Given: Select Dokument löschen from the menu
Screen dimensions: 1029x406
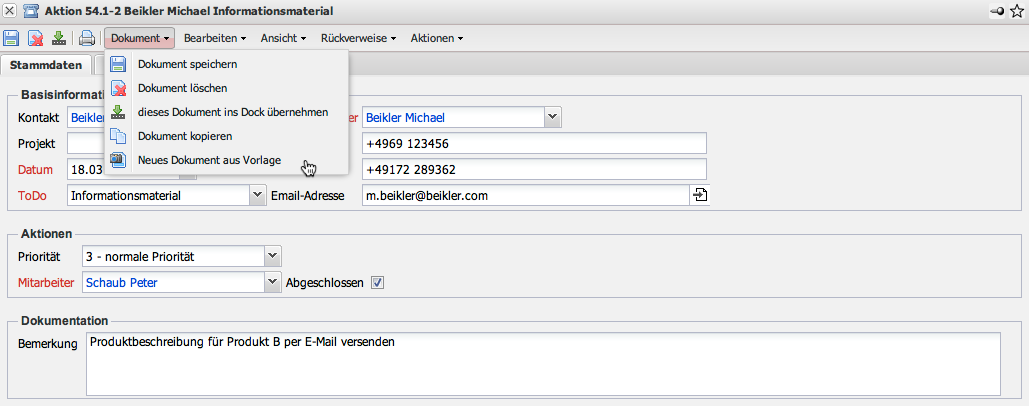Looking at the screenshot, I should coord(182,88).
